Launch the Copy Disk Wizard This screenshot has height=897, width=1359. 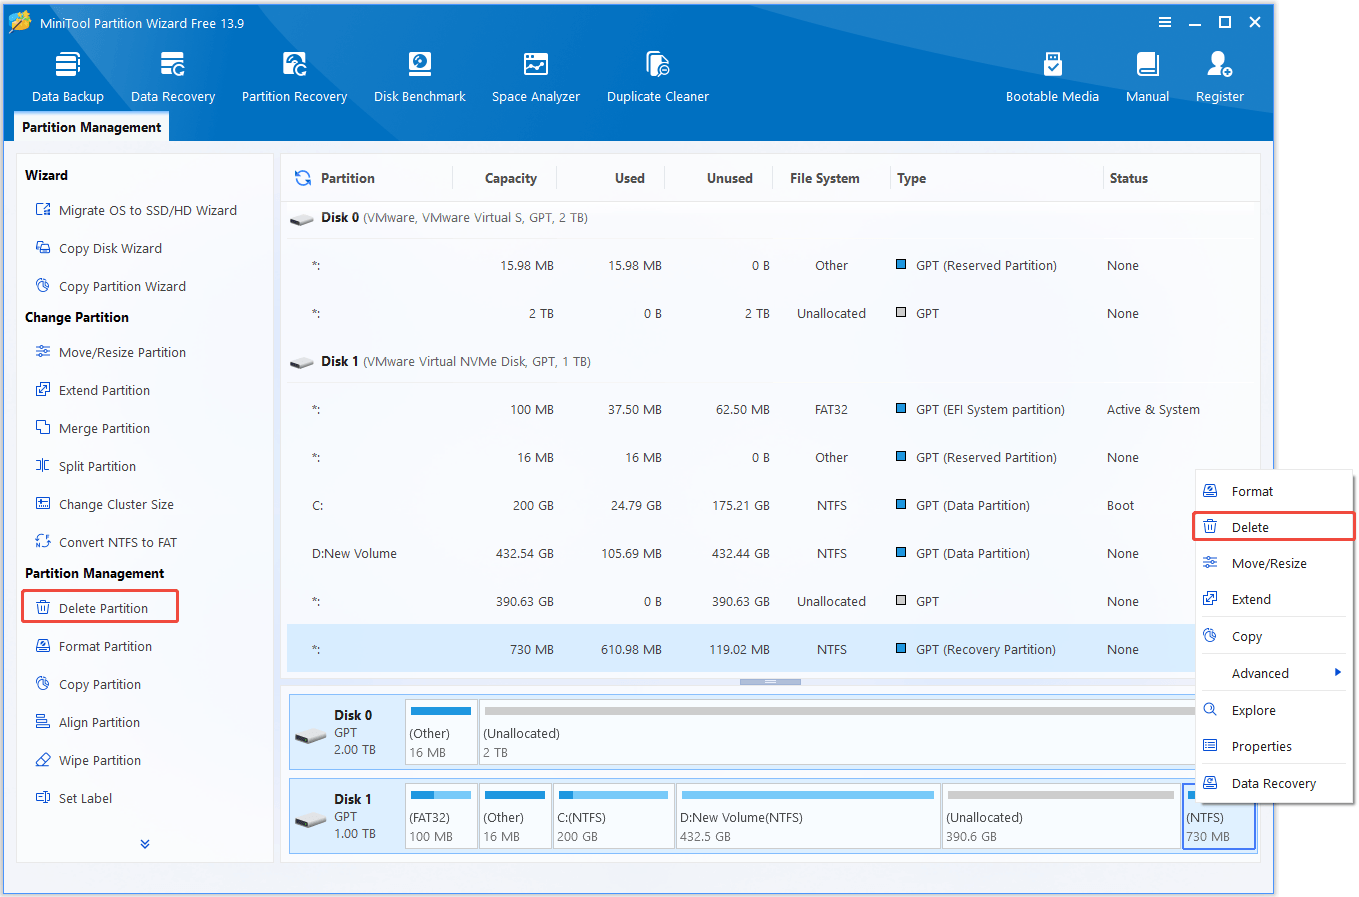click(x=99, y=248)
